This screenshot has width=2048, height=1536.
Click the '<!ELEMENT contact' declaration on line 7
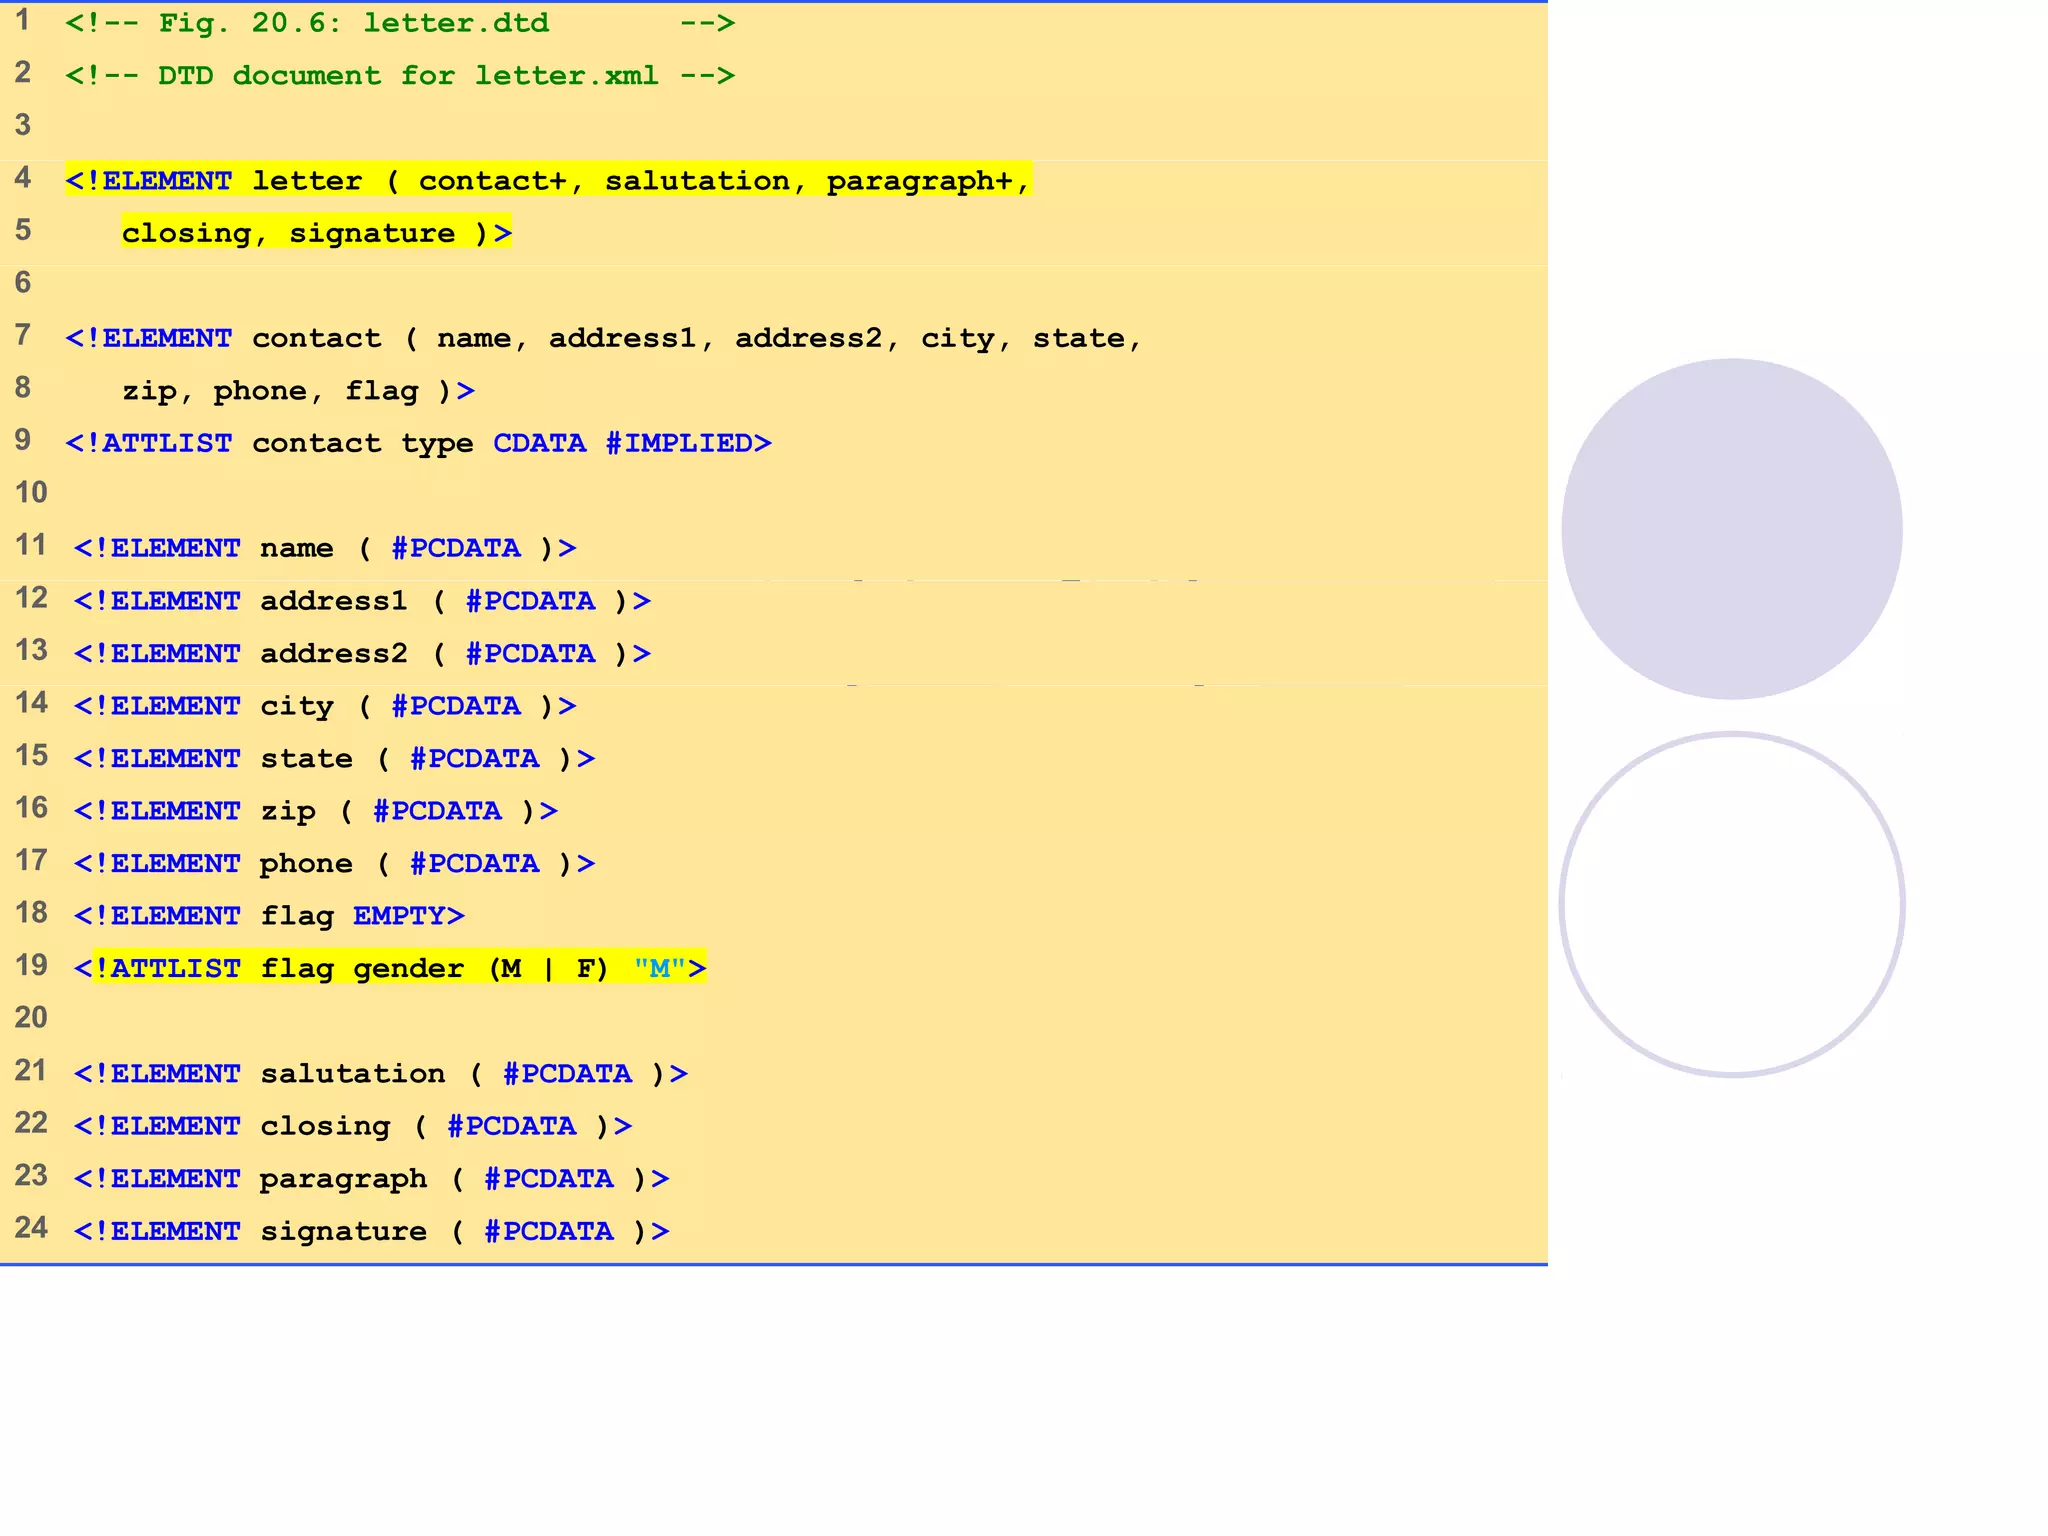(603, 339)
